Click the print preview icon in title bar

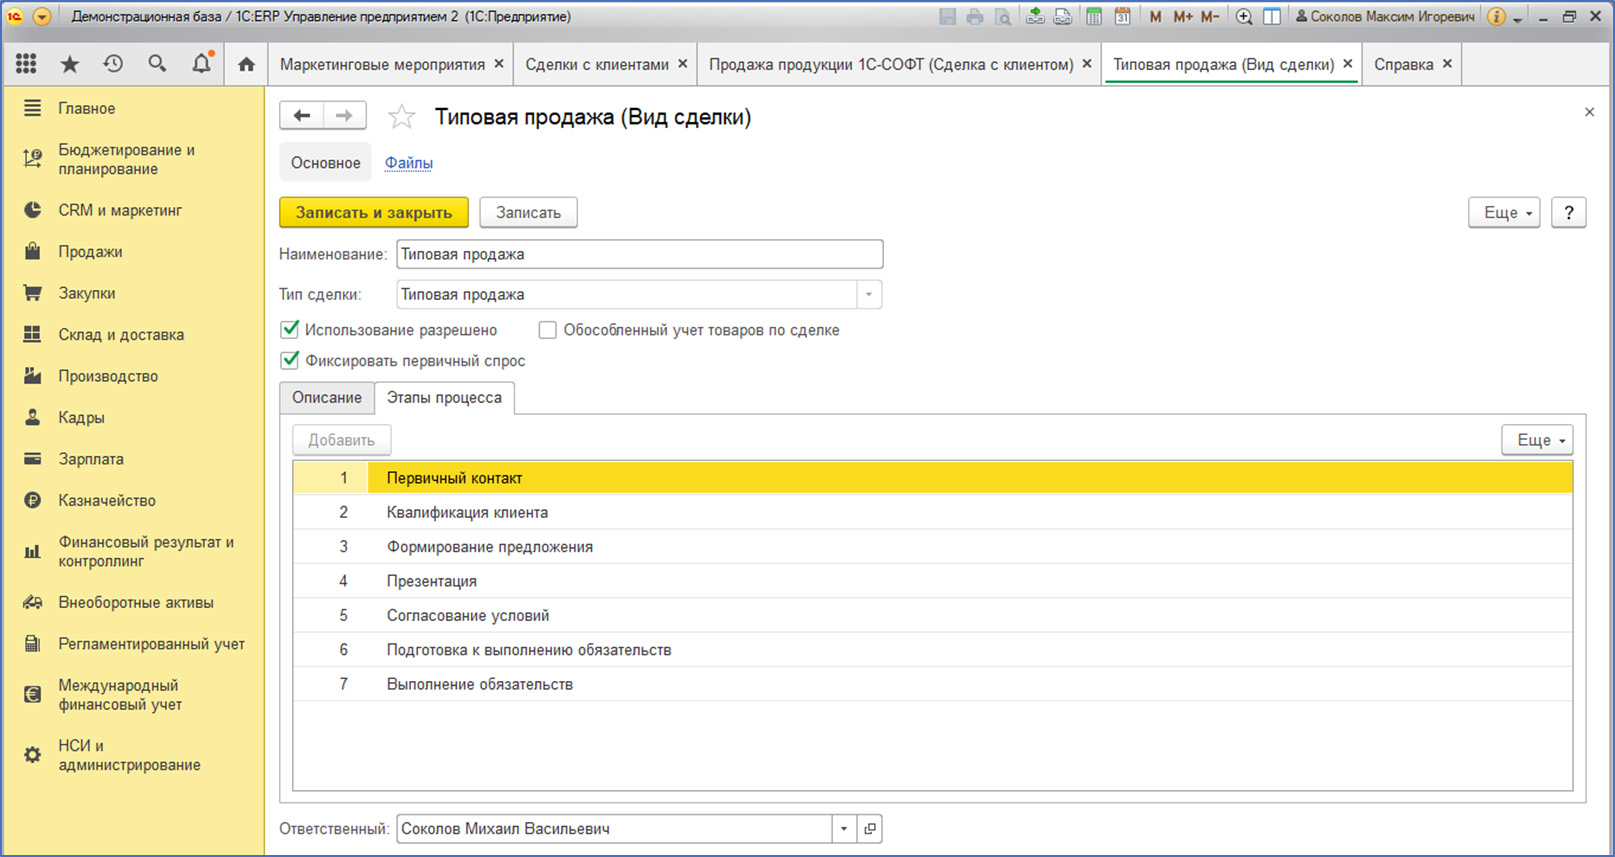click(1003, 17)
